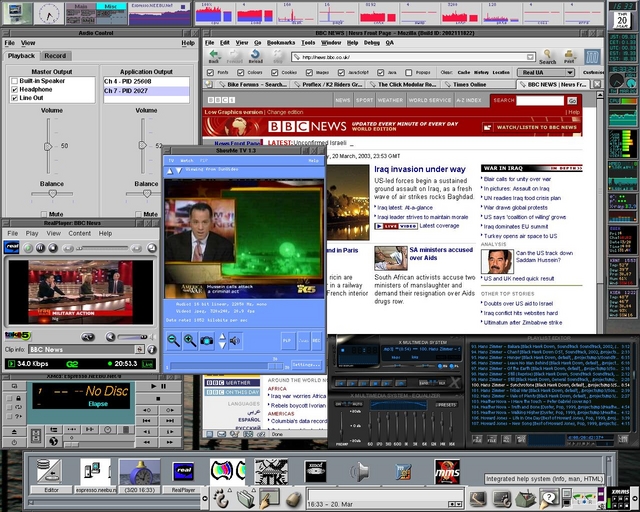Screen dimensions: 640x512
Task: Enable Popups checkbox in Mozilla
Action: tap(409, 72)
